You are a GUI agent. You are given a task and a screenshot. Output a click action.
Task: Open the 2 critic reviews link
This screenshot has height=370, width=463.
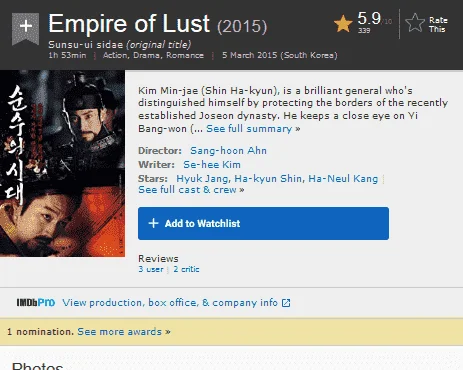point(186,269)
